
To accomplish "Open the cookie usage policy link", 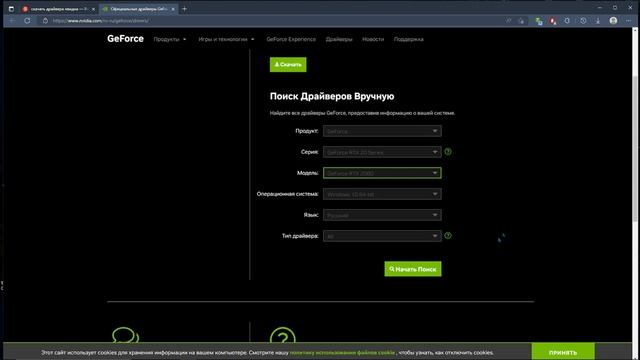I will click(342, 352).
